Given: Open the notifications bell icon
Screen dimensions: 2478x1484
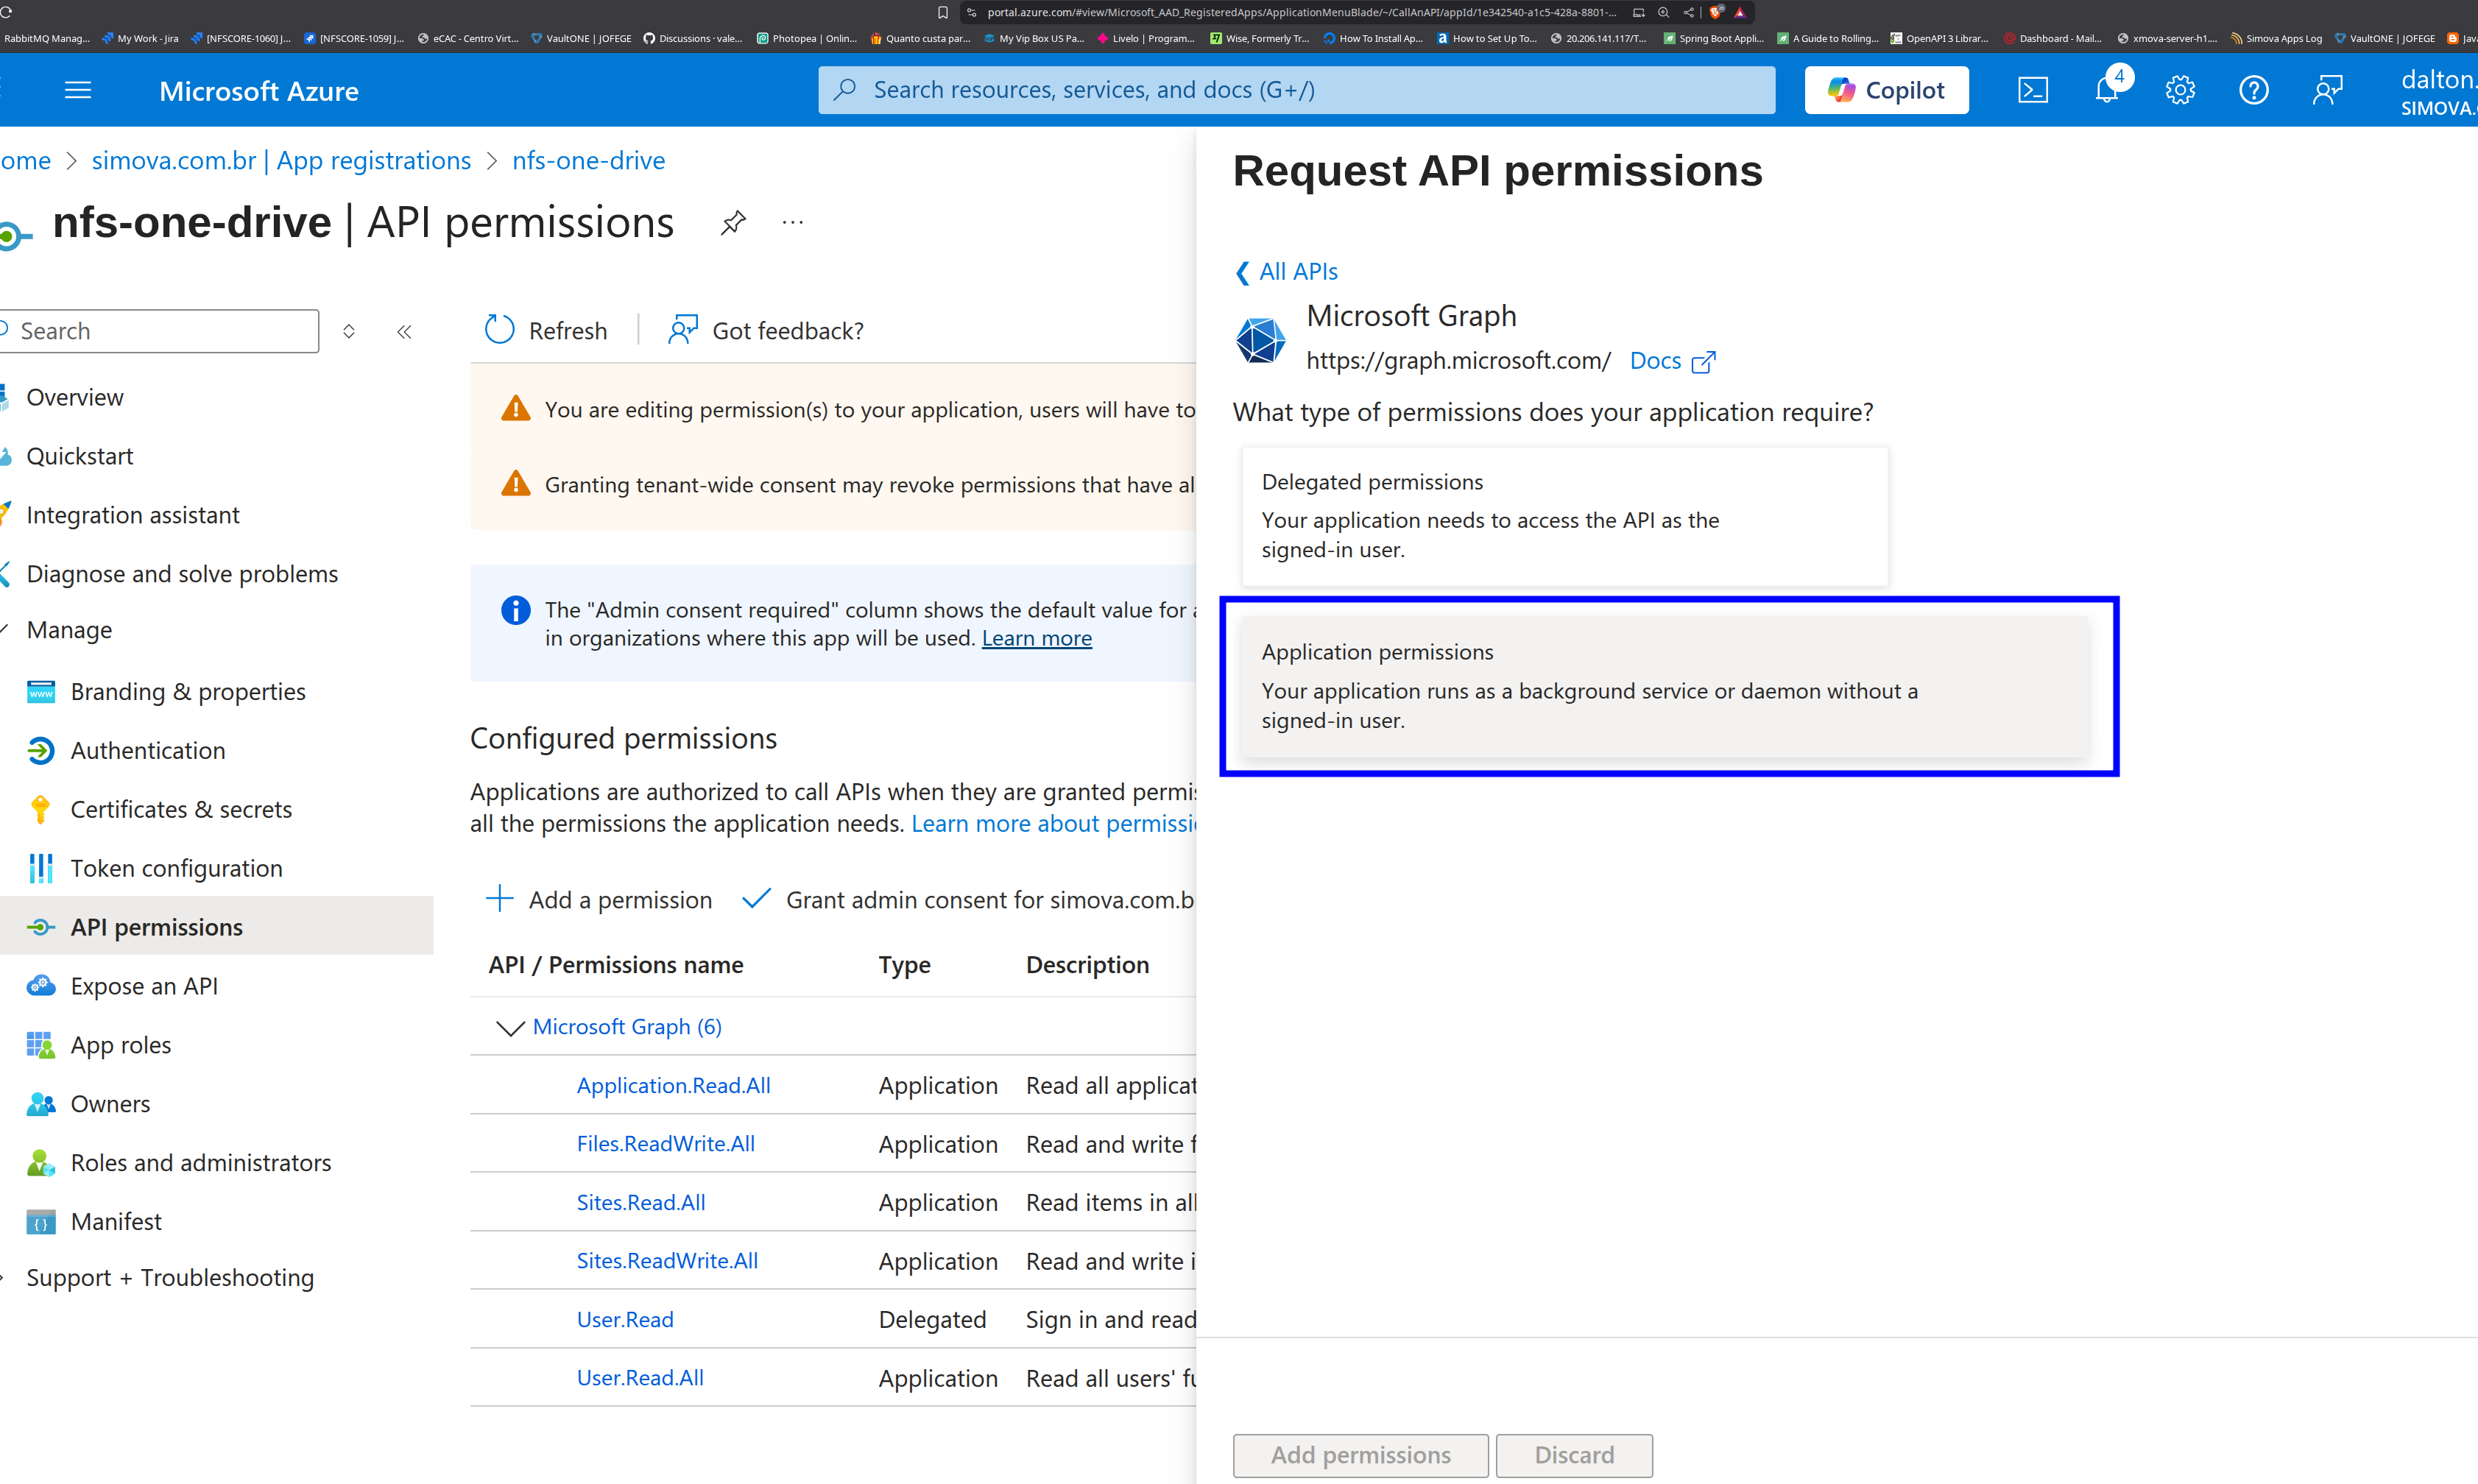Looking at the screenshot, I should tap(2106, 90).
